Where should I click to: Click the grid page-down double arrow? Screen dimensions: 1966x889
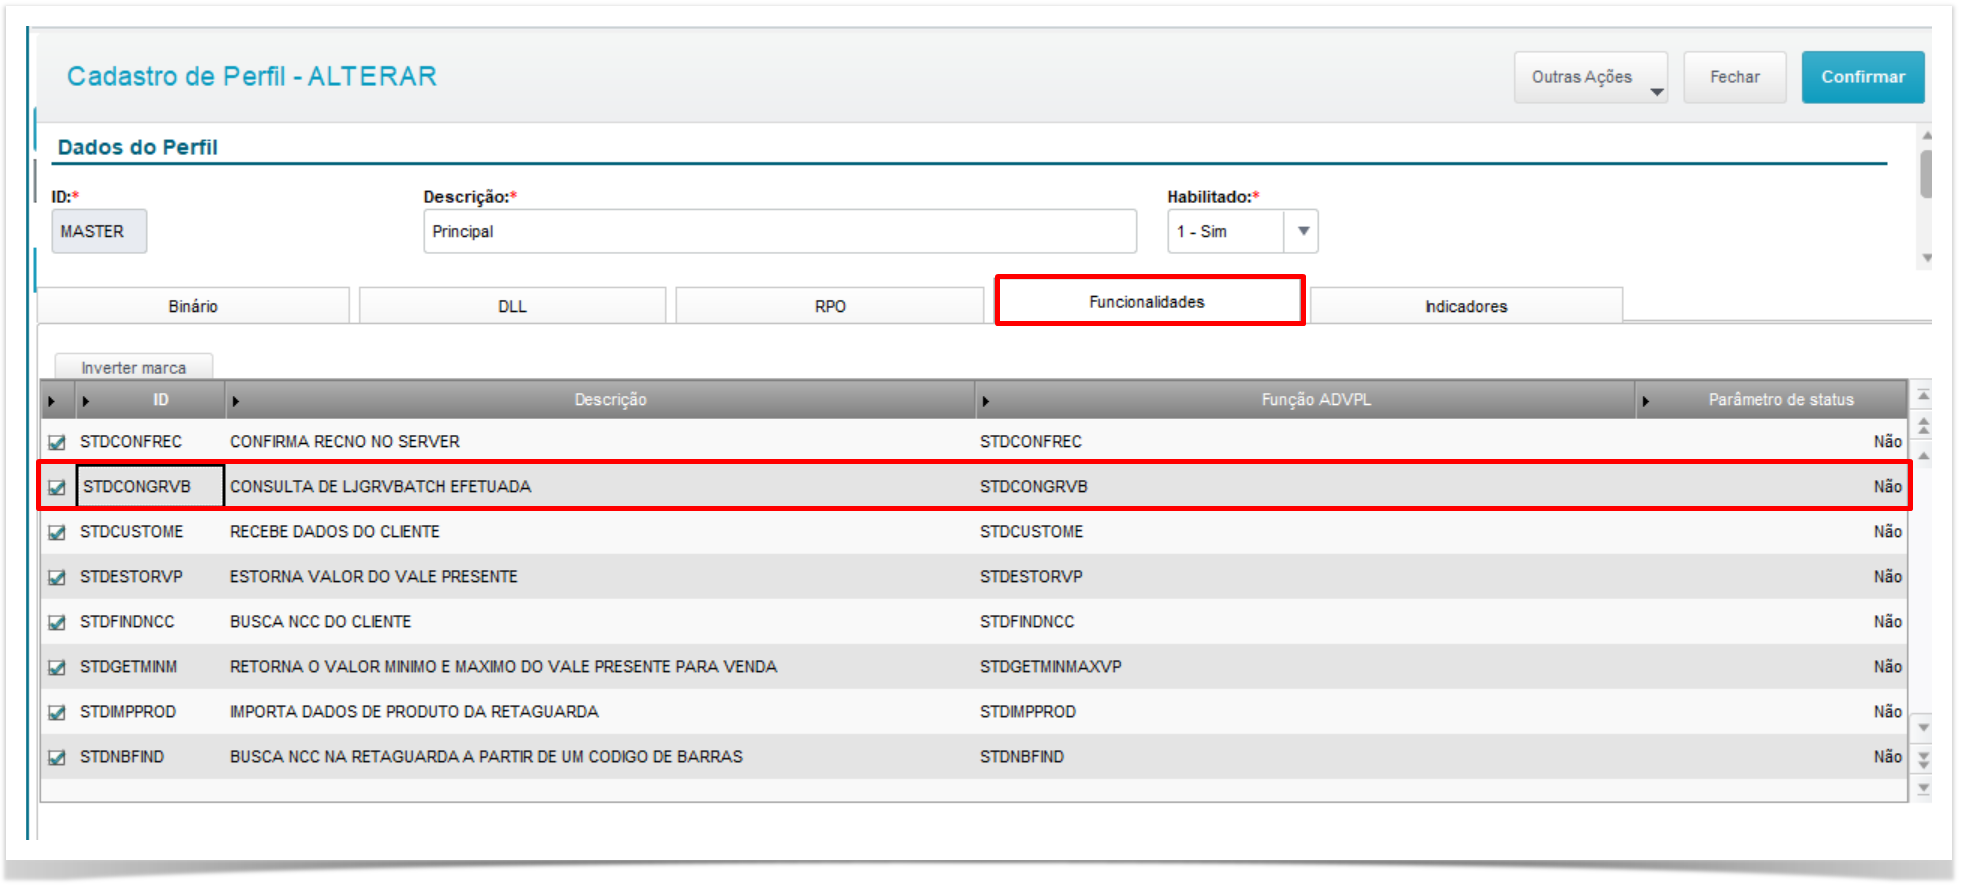1923,759
